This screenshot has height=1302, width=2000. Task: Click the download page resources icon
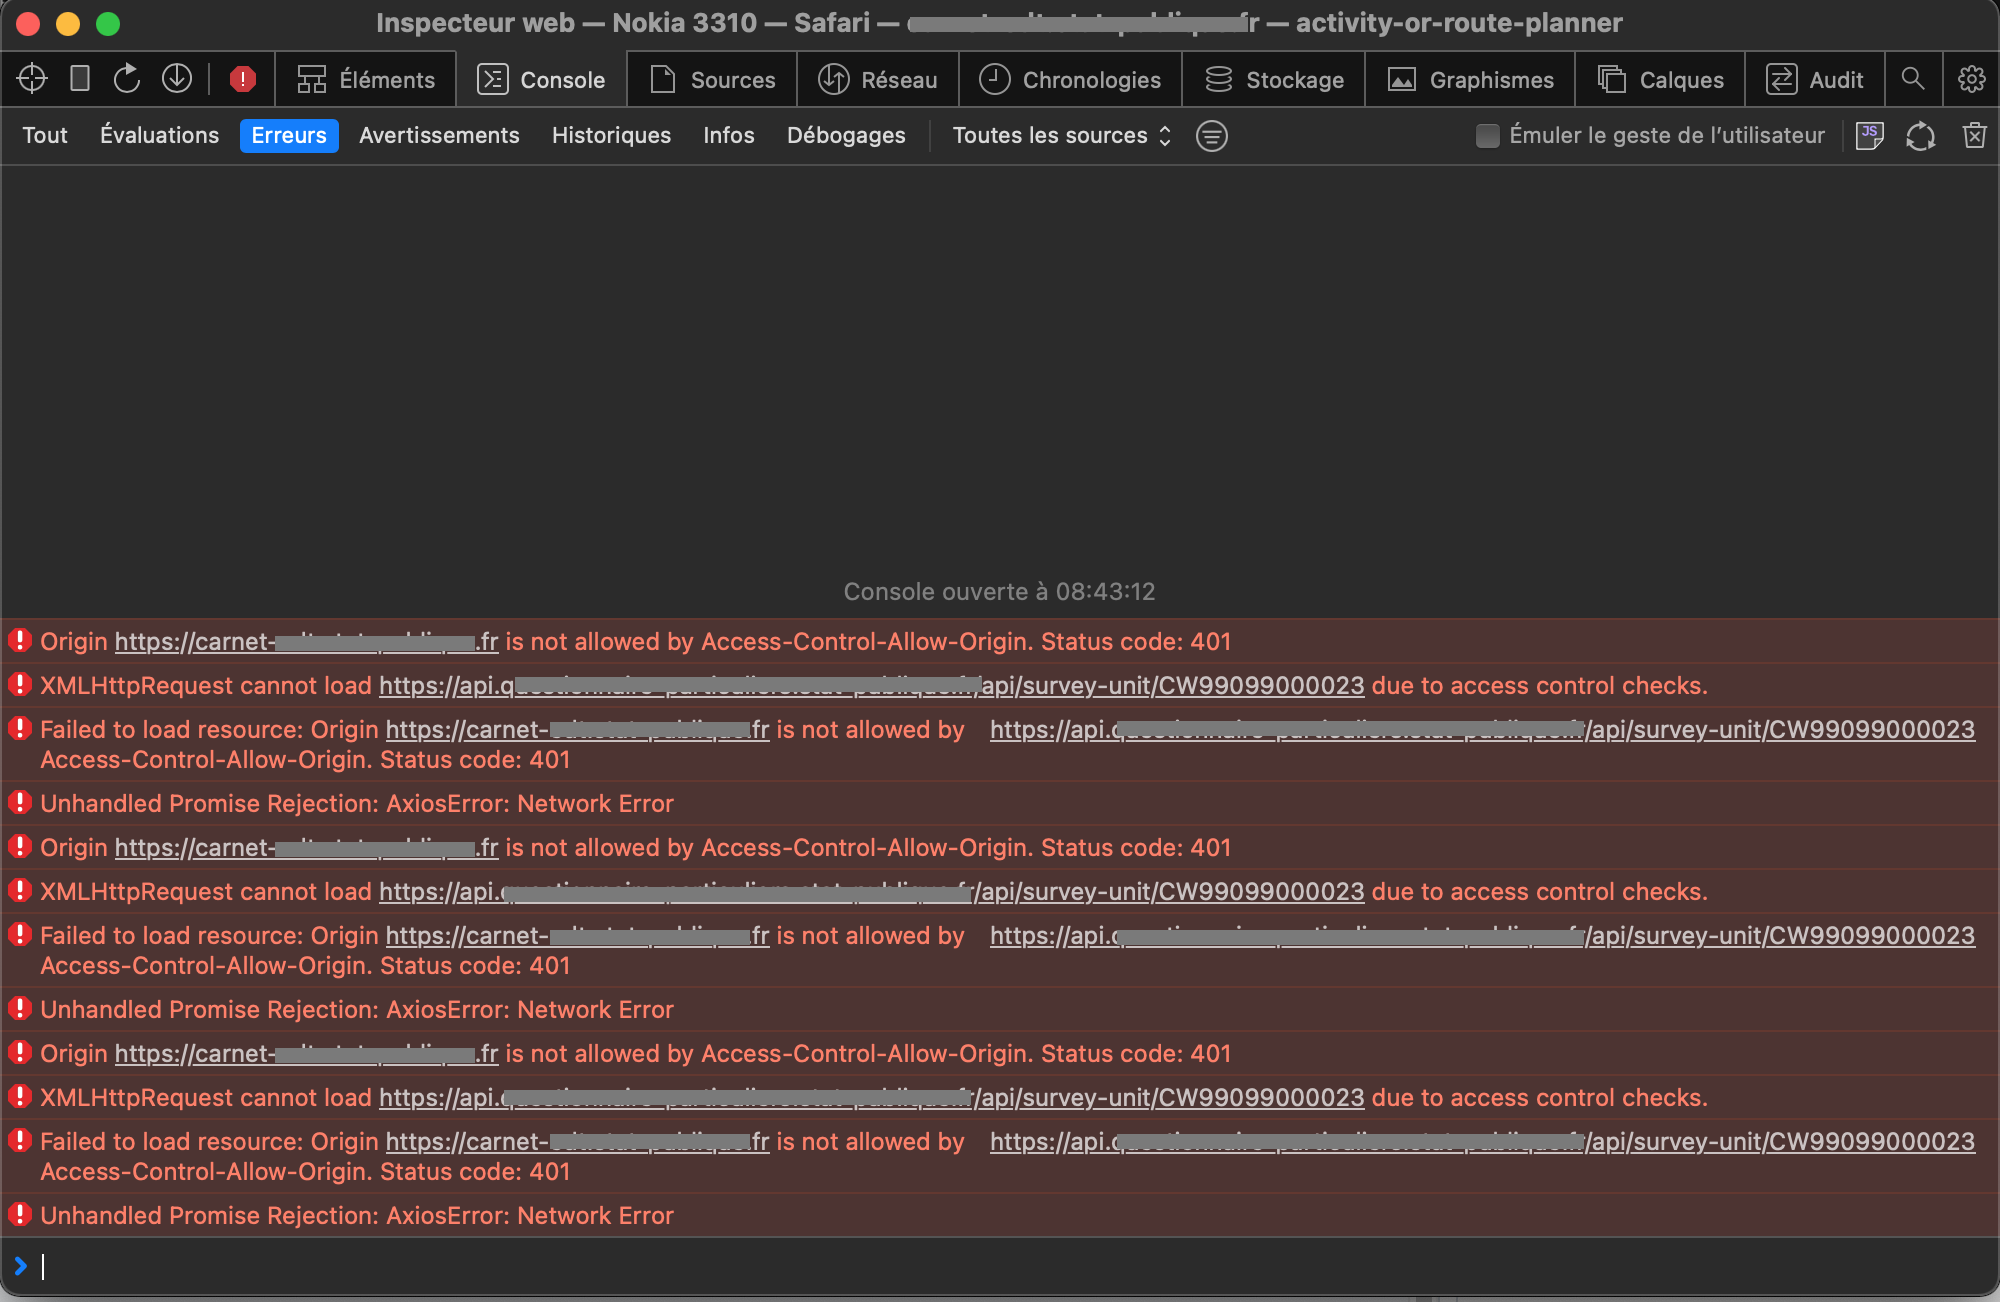(x=177, y=79)
